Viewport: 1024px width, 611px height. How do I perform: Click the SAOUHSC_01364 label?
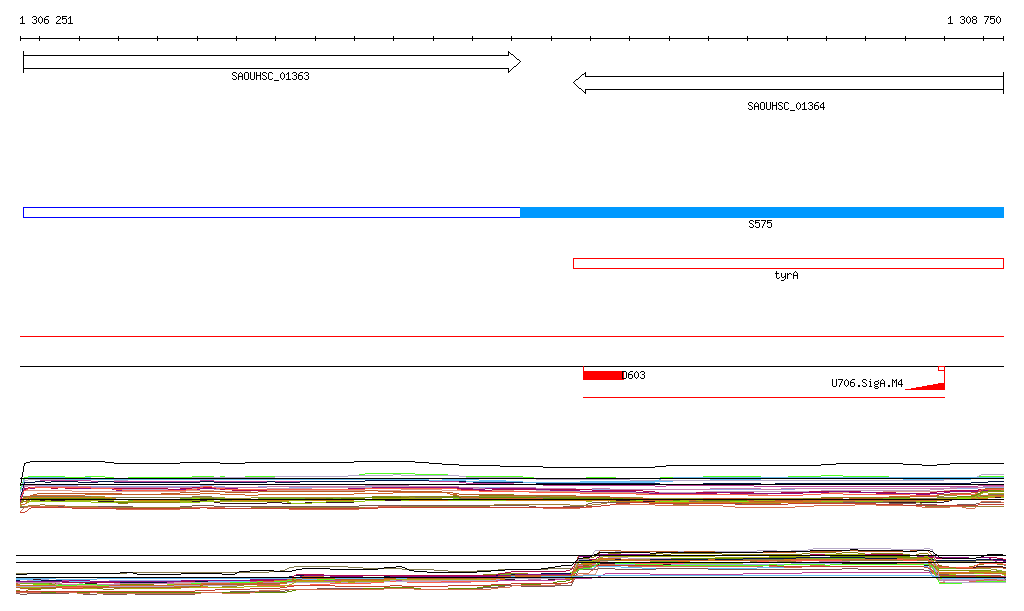(786, 106)
